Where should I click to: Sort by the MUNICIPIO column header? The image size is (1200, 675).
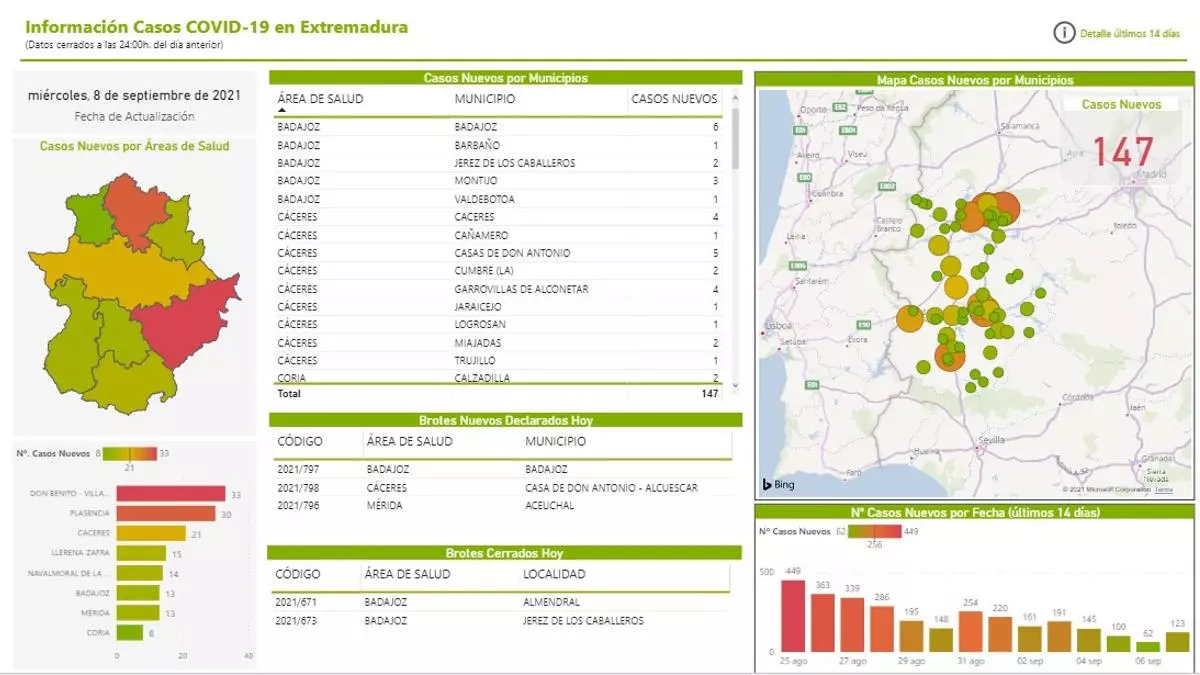(x=485, y=99)
